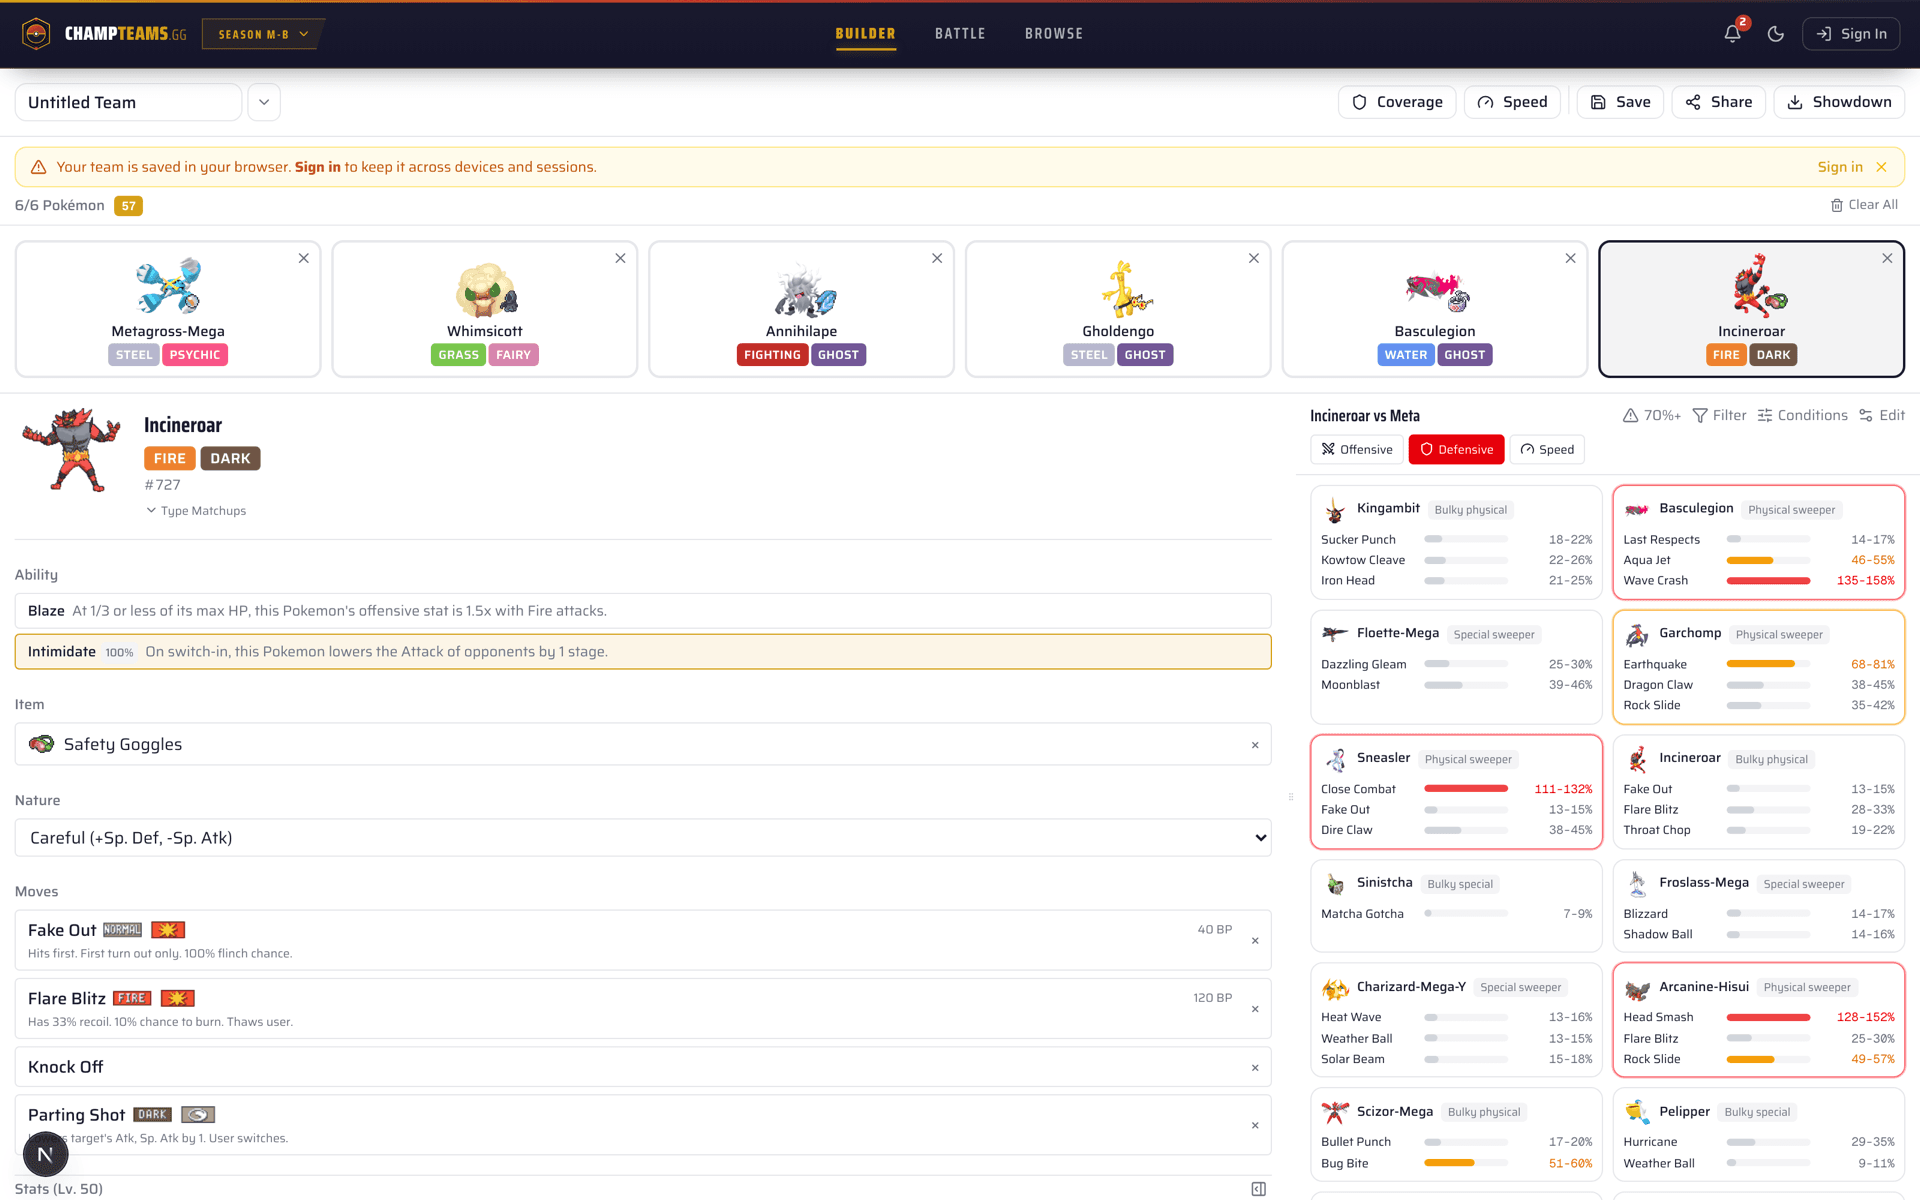
Task: Switch to the Offensive matchup tab
Action: click(x=1357, y=450)
